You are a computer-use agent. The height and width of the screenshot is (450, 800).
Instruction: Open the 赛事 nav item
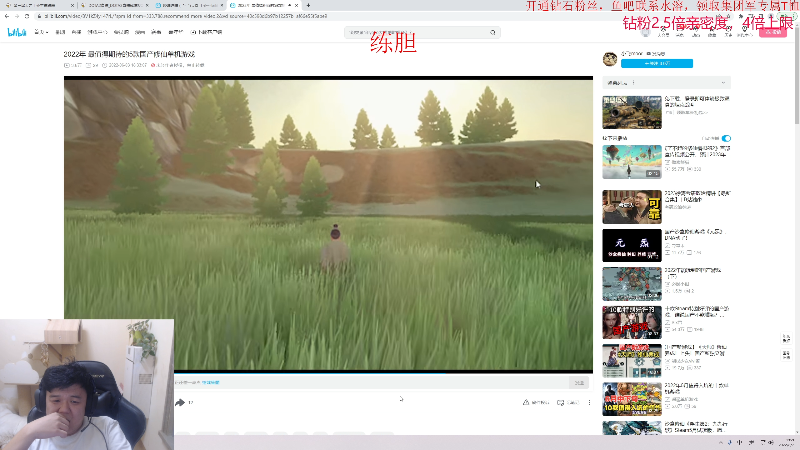pyautogui.click(x=156, y=32)
